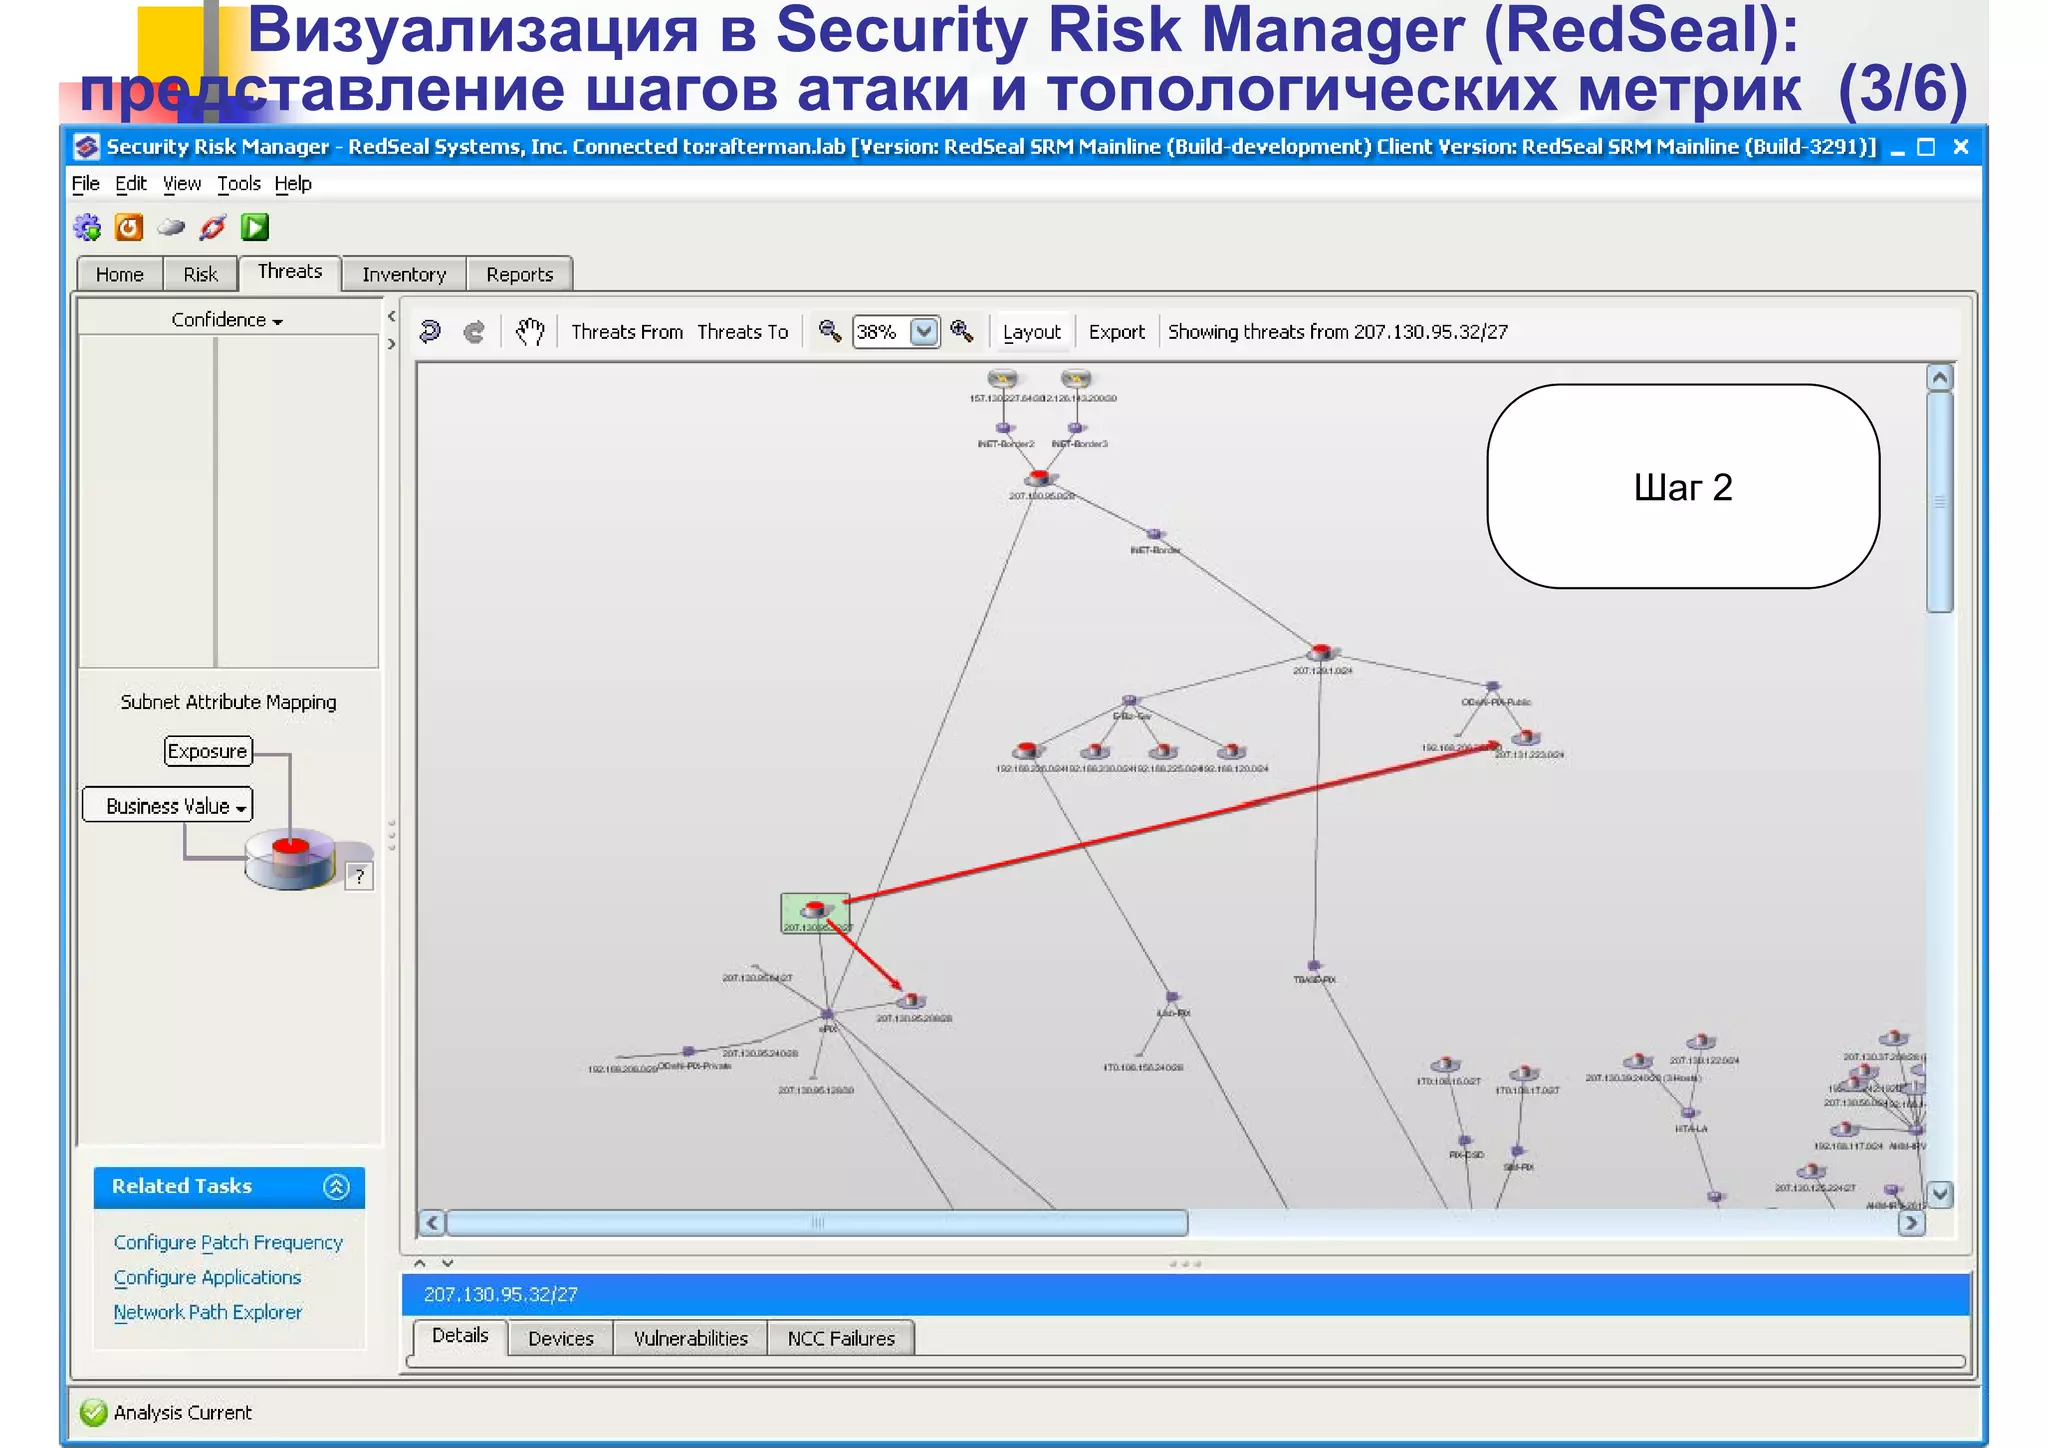Click the redo arrow in map toolbar

[474, 331]
